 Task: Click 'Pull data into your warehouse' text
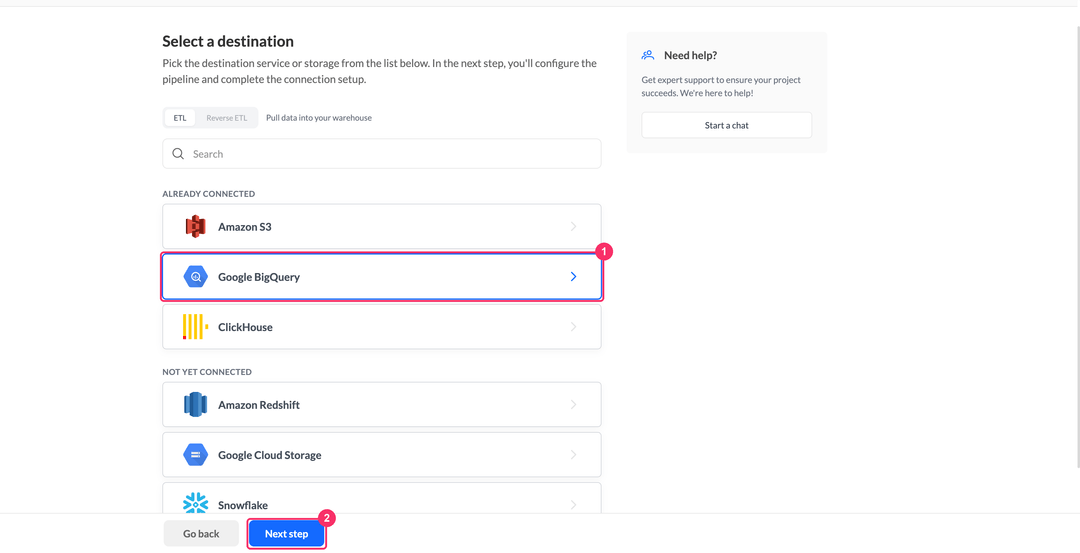[x=319, y=118]
